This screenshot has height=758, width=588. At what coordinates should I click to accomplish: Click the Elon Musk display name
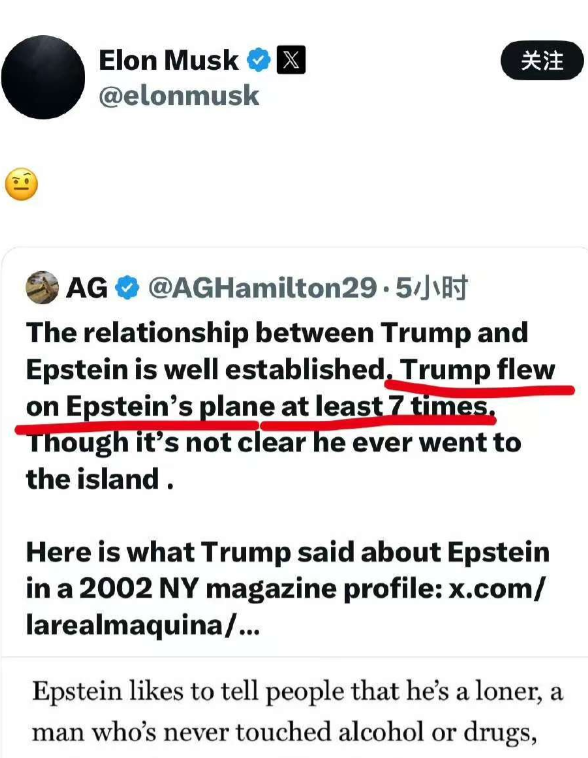pyautogui.click(x=168, y=60)
